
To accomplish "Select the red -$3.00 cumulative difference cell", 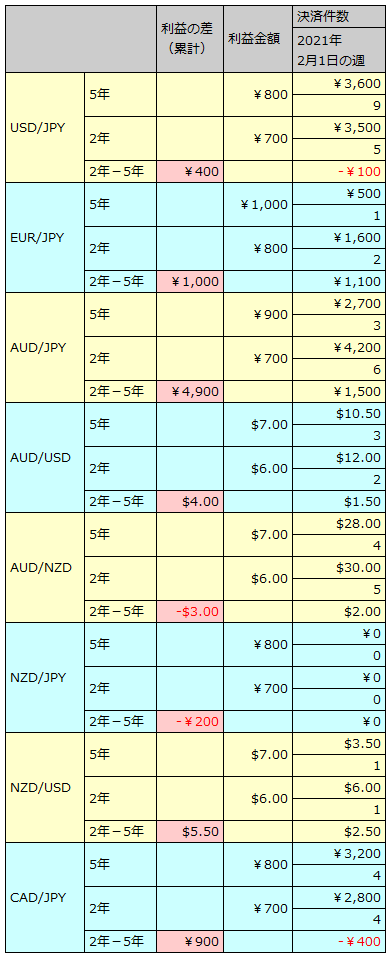I will point(190,611).
